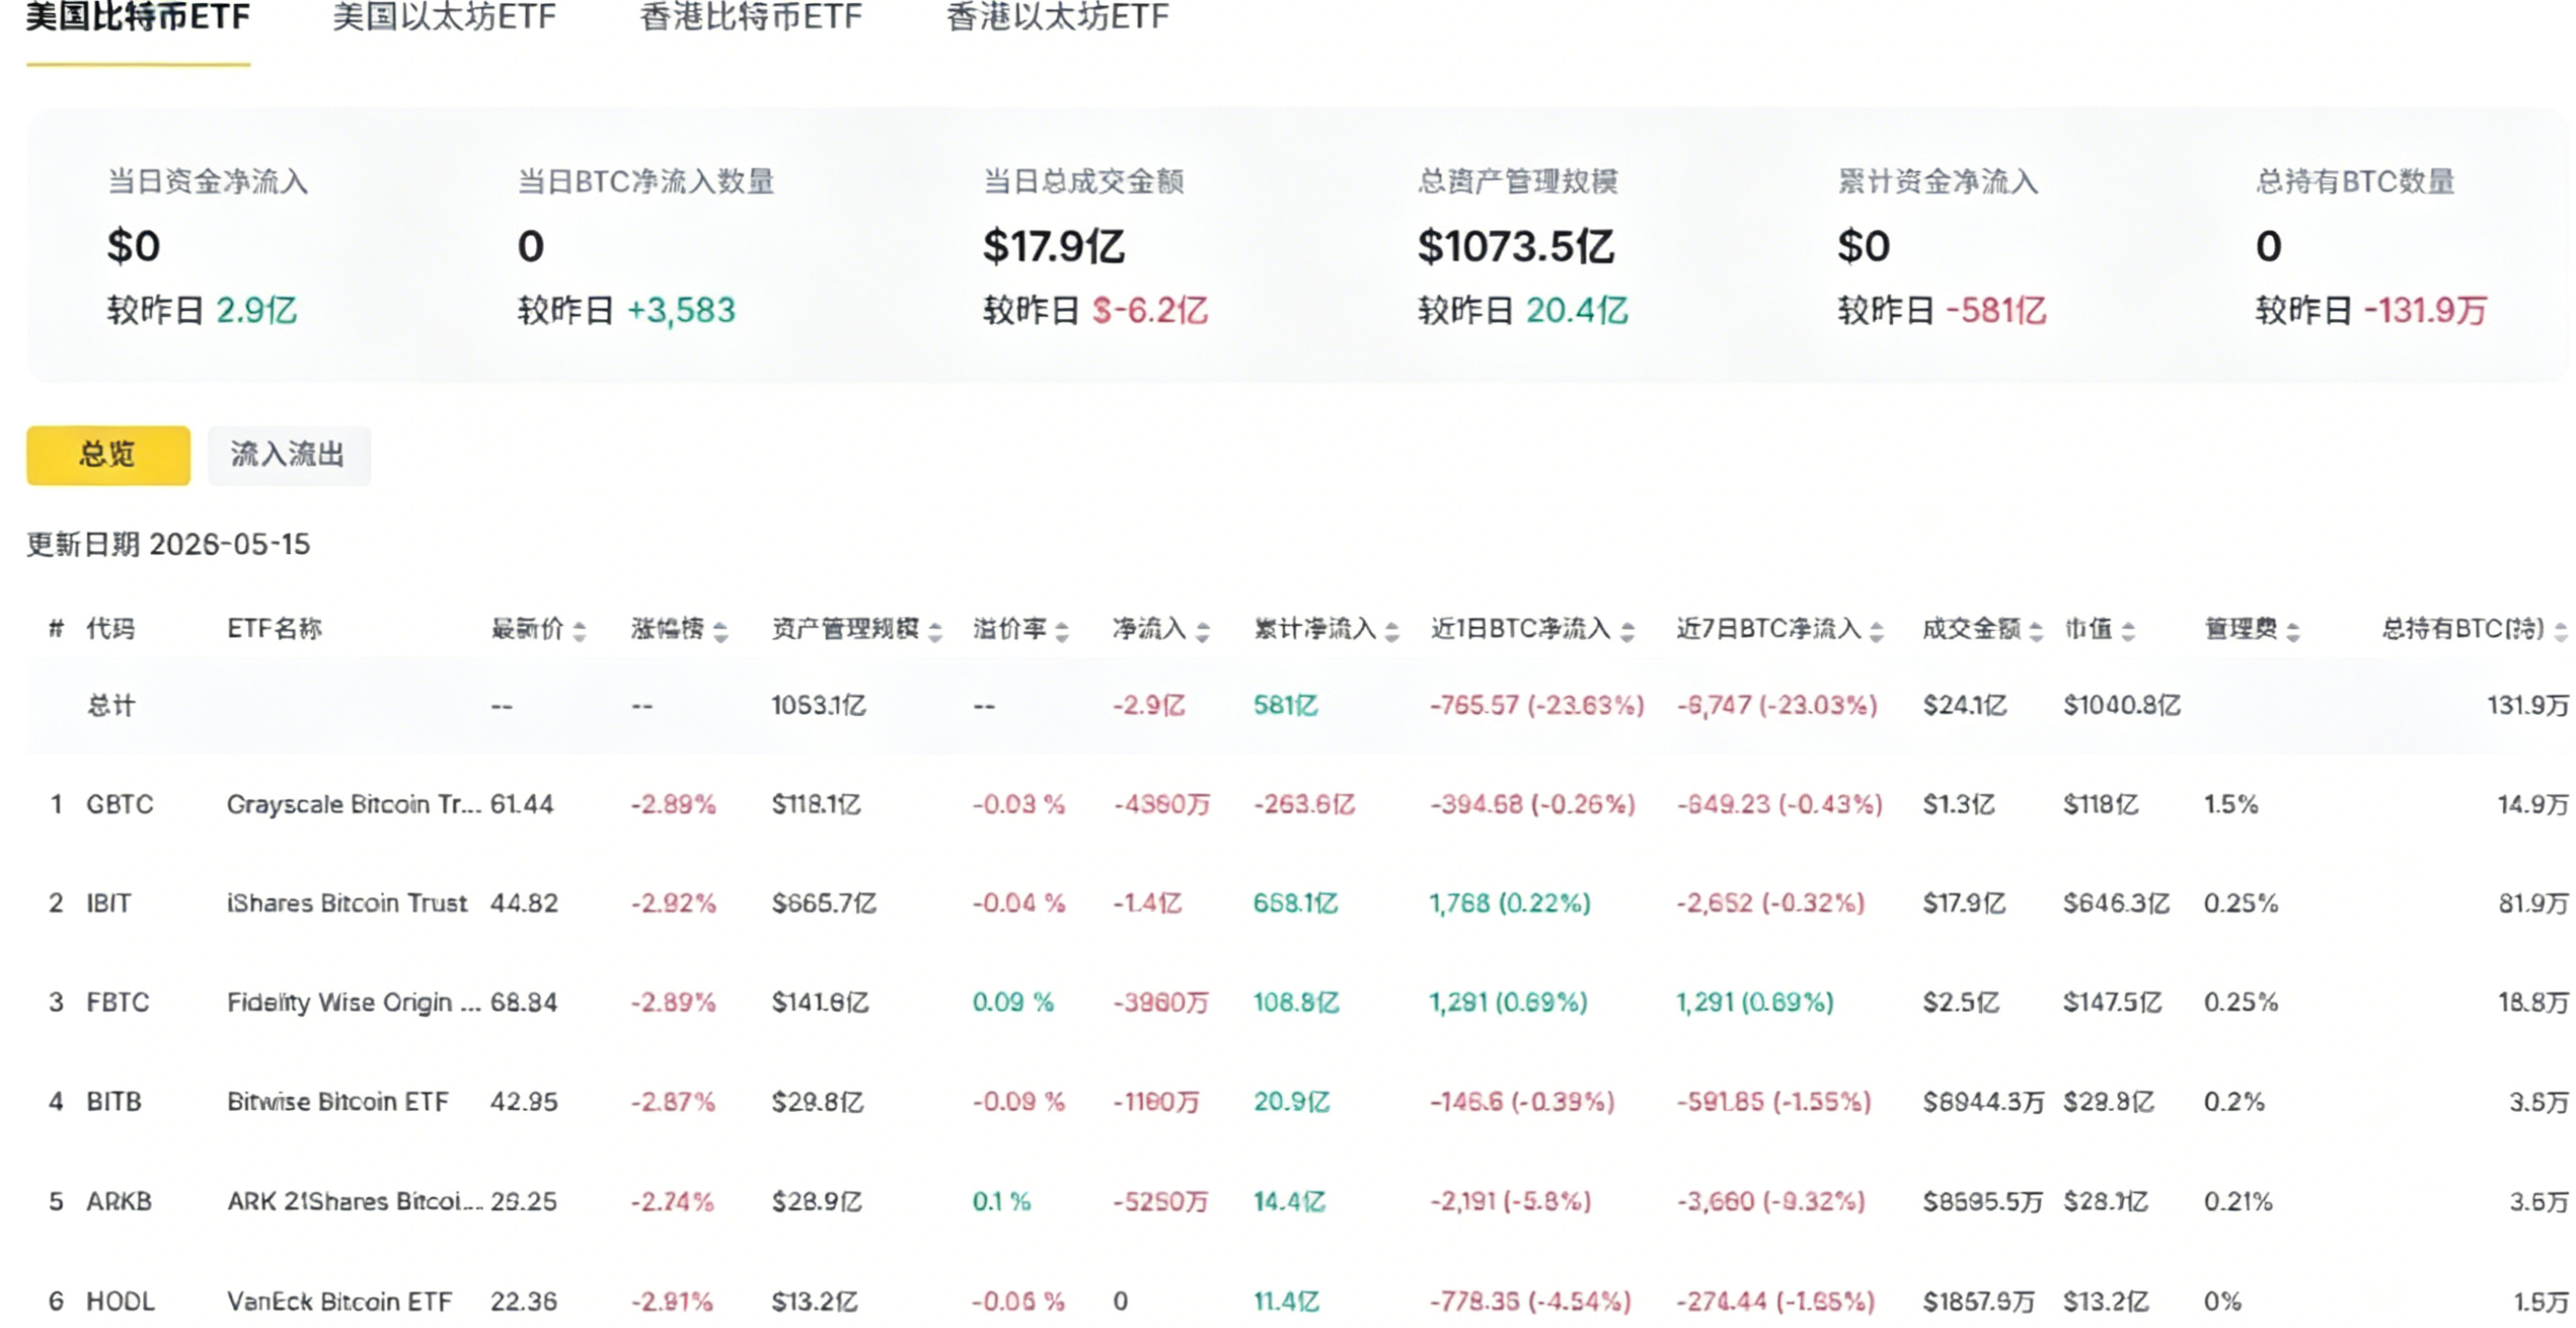Click the $17.9亿 daily volume value
The image size is (2576, 1328).
(x=1054, y=247)
